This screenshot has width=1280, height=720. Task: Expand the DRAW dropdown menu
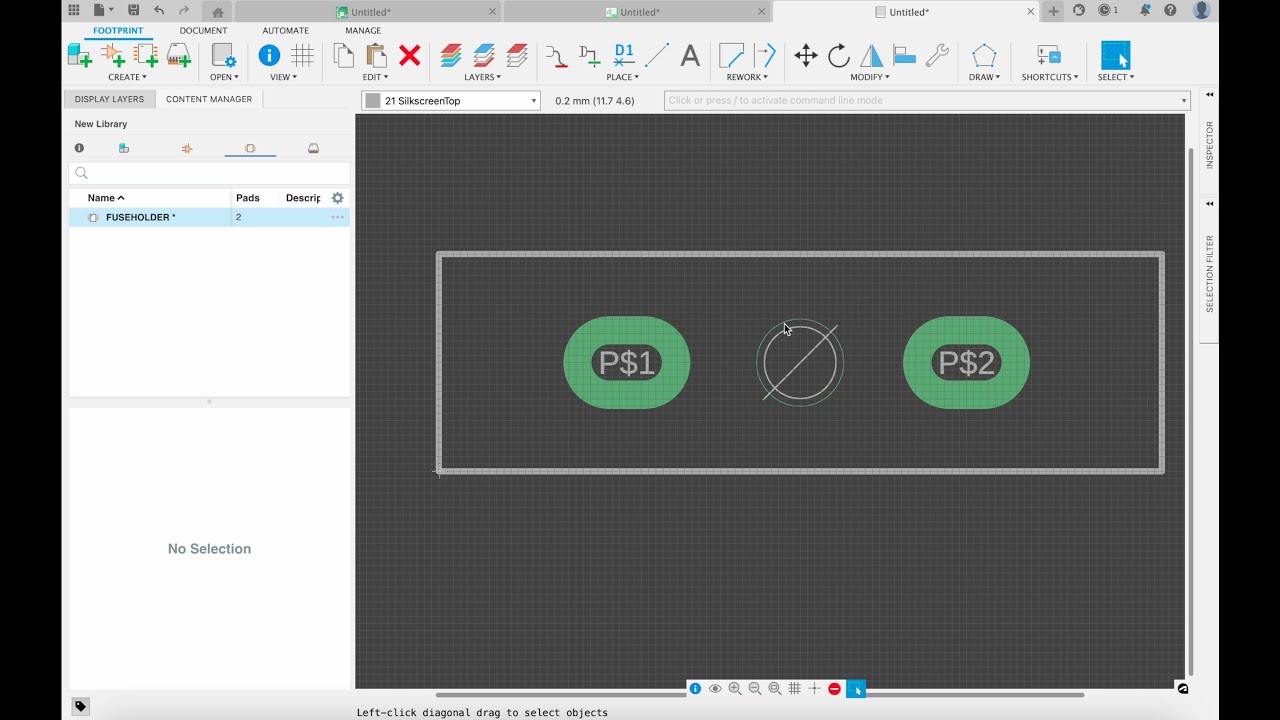pyautogui.click(x=984, y=77)
